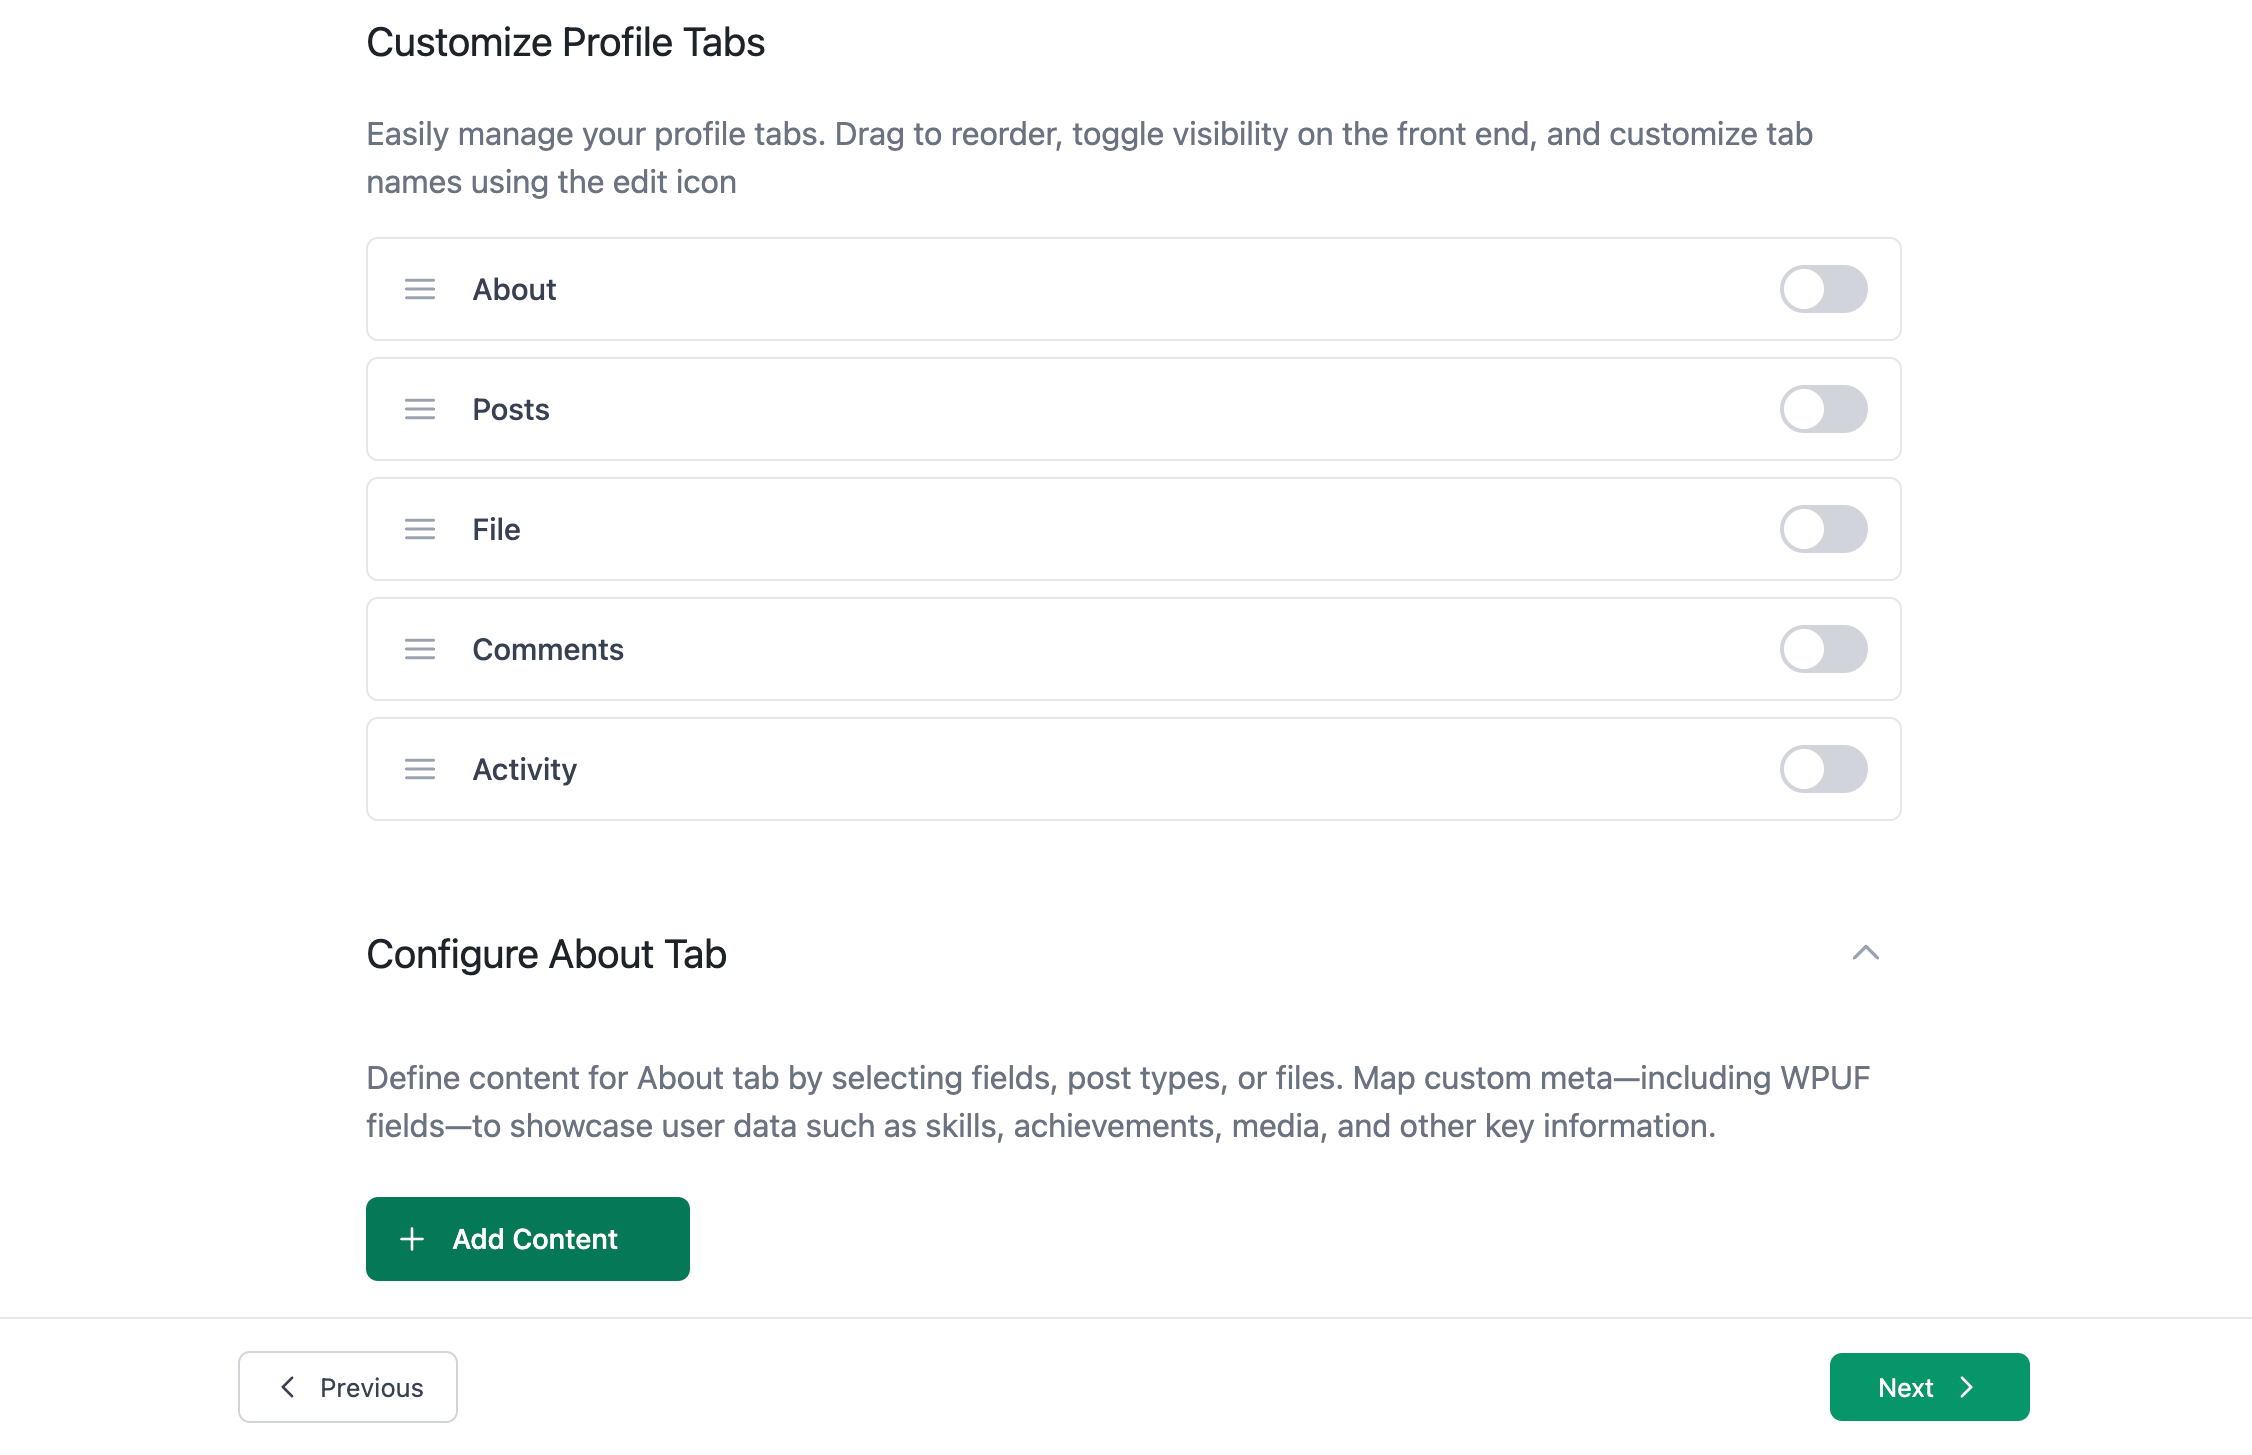Enable the Posts tab visibility toggle
This screenshot has height=1455, width=2252.
point(1823,409)
